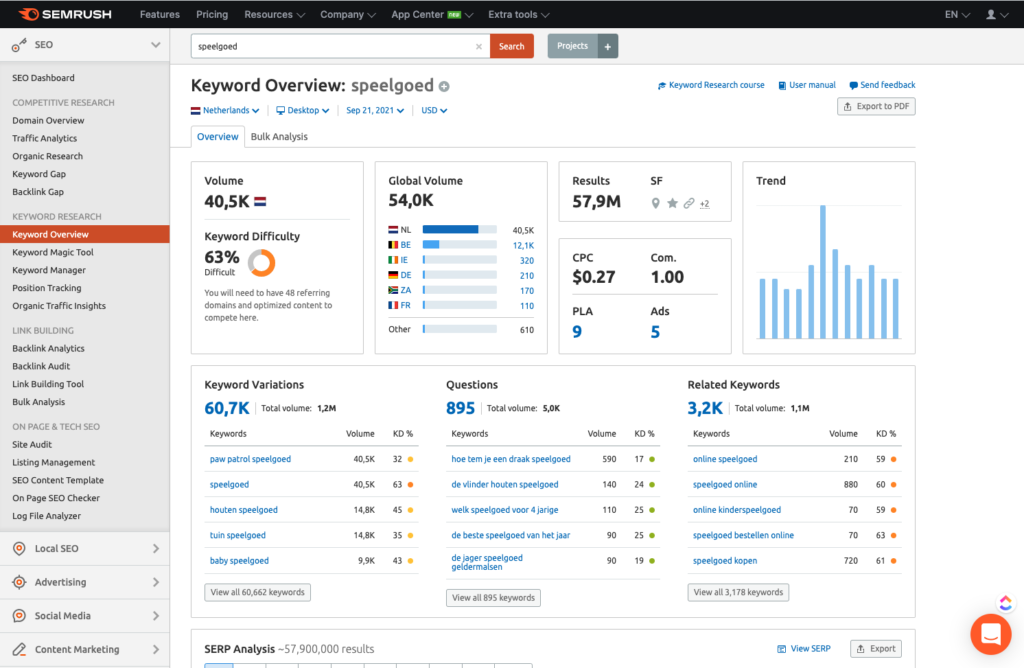Open the USD currency dropdown
Viewport: 1024px width, 668px height.
coord(434,110)
